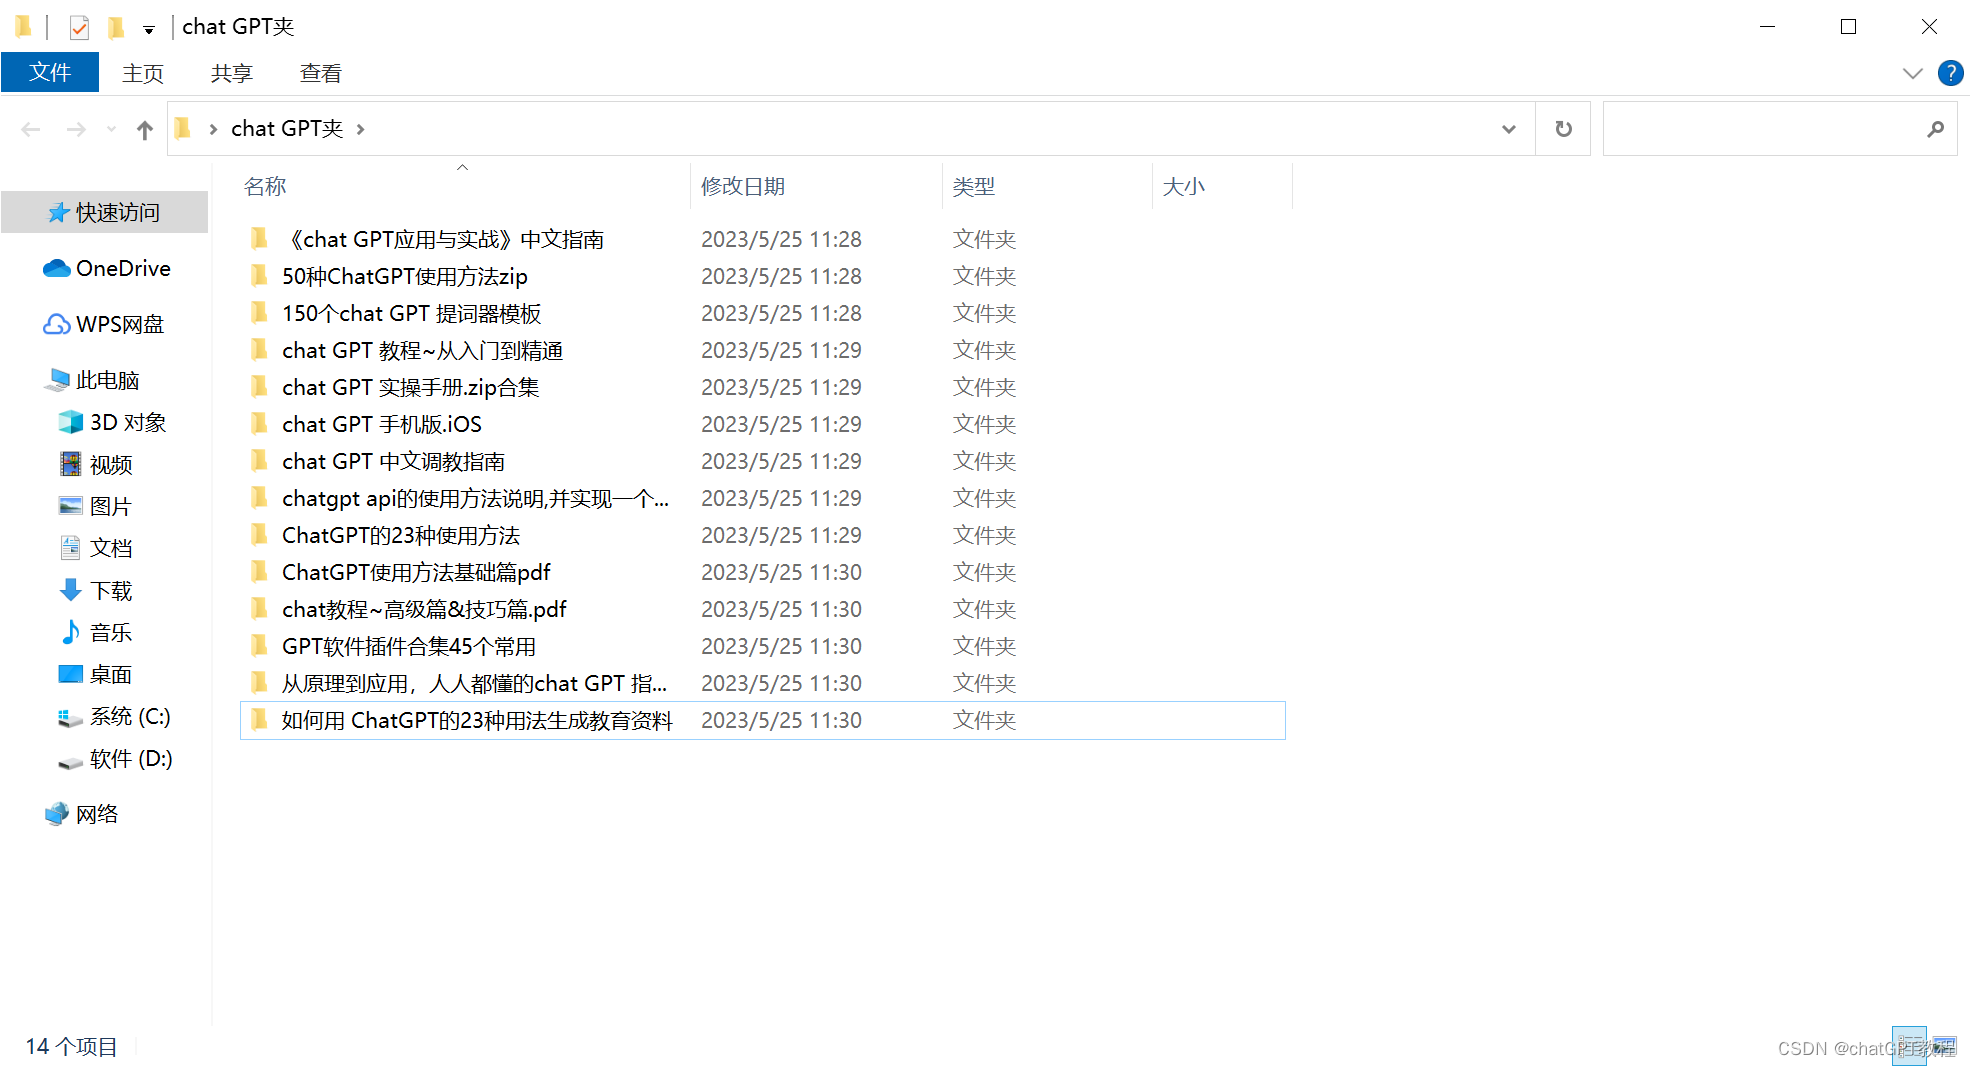Screen dimensions: 1971x1067
Task: Switch to the 主页 ribbon tab
Action: [x=143, y=73]
